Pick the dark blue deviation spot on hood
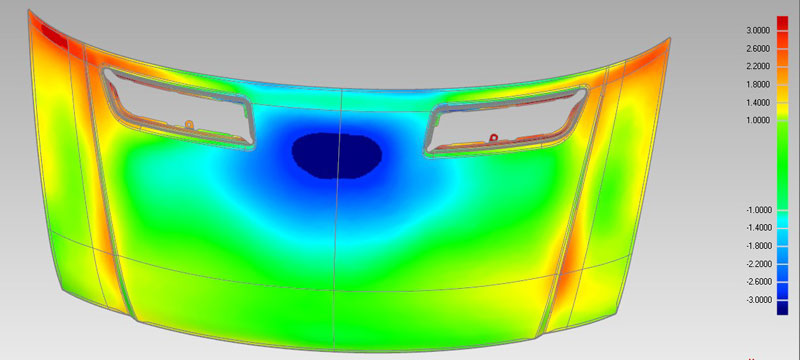This screenshot has height=360, width=800. (x=337, y=156)
